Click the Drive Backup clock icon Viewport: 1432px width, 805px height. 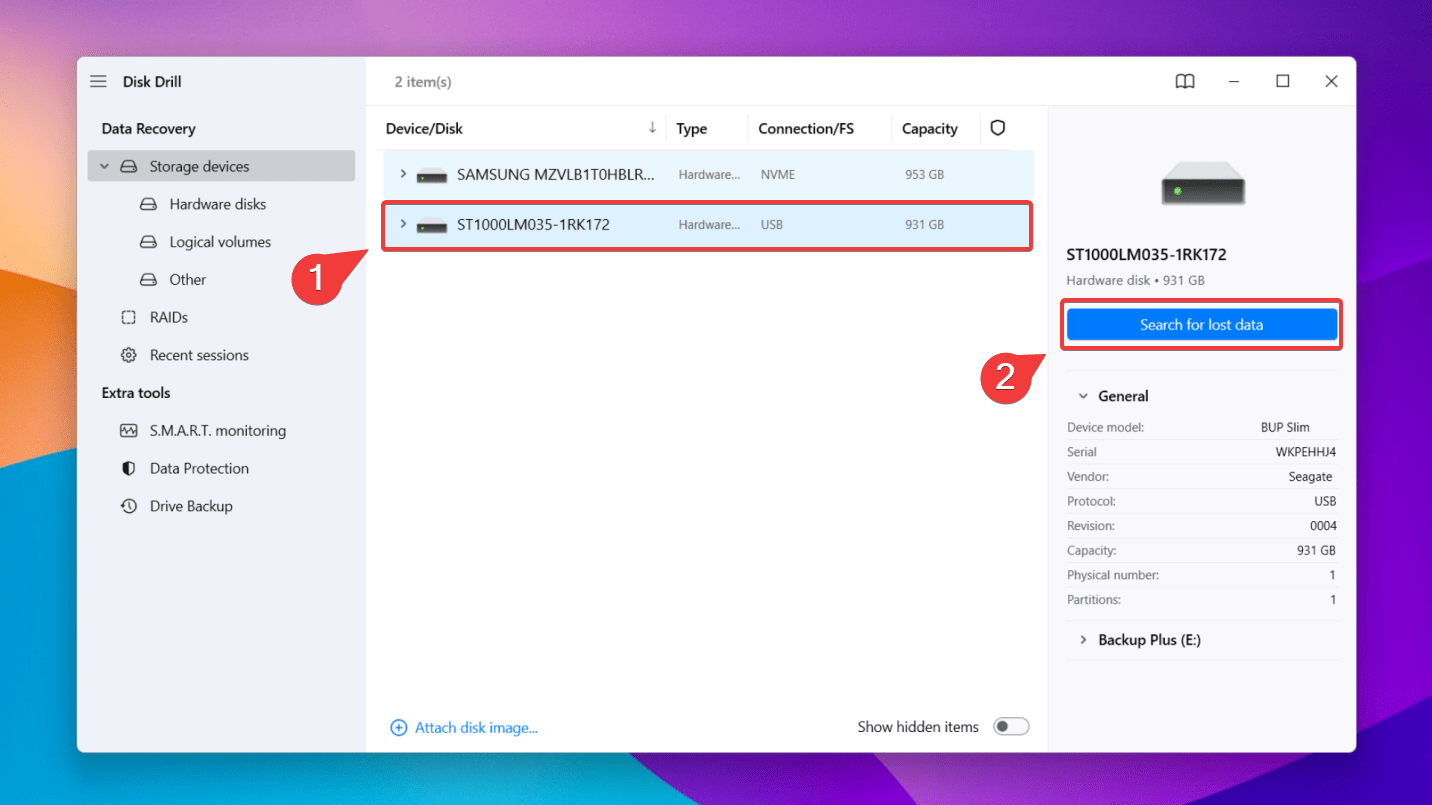(128, 506)
